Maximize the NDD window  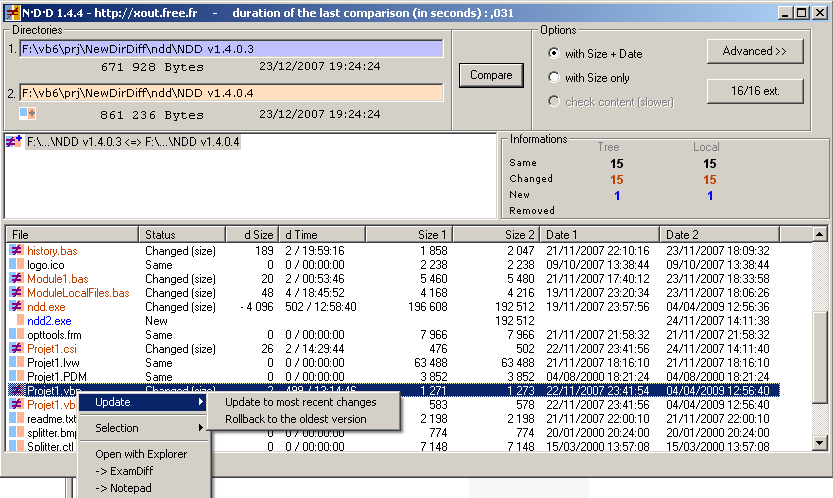802,13
